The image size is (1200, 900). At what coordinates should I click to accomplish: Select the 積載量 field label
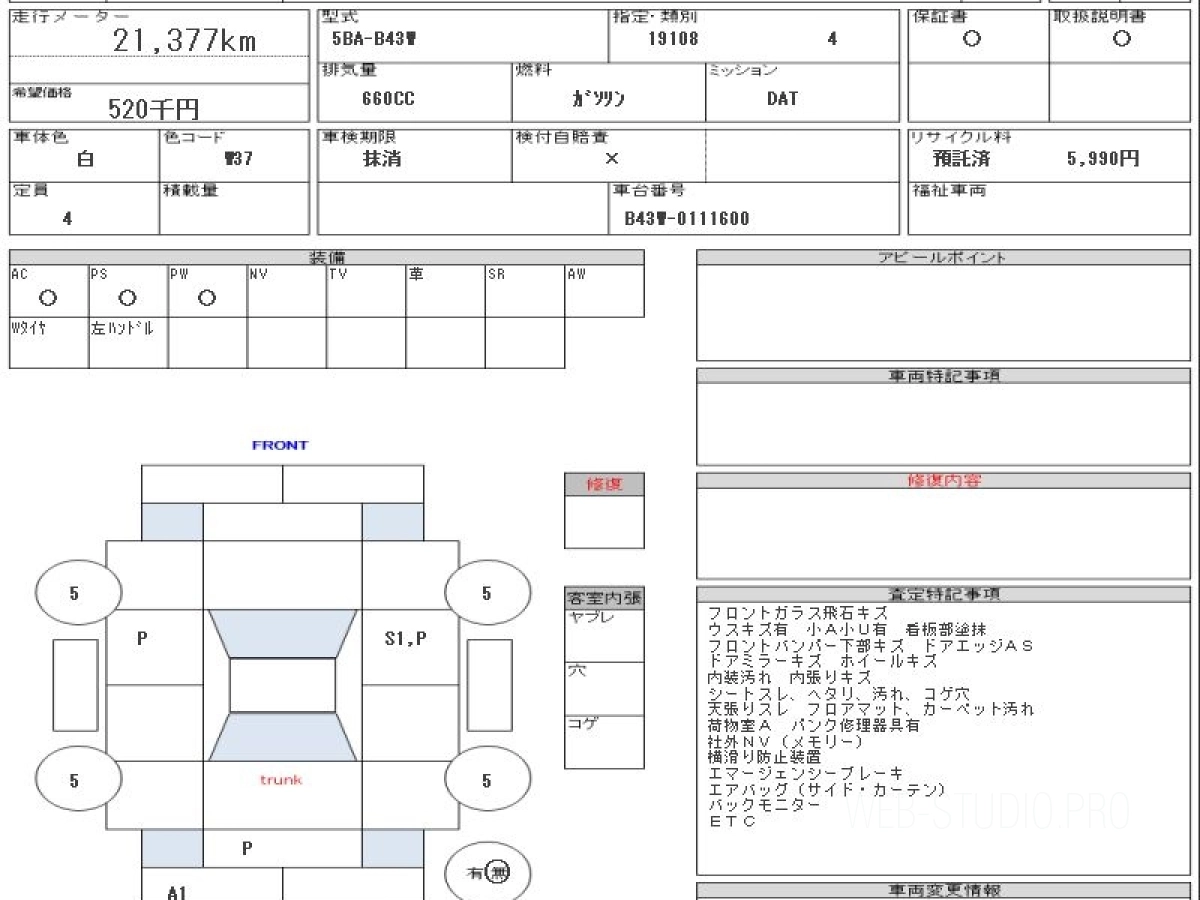coord(190,190)
